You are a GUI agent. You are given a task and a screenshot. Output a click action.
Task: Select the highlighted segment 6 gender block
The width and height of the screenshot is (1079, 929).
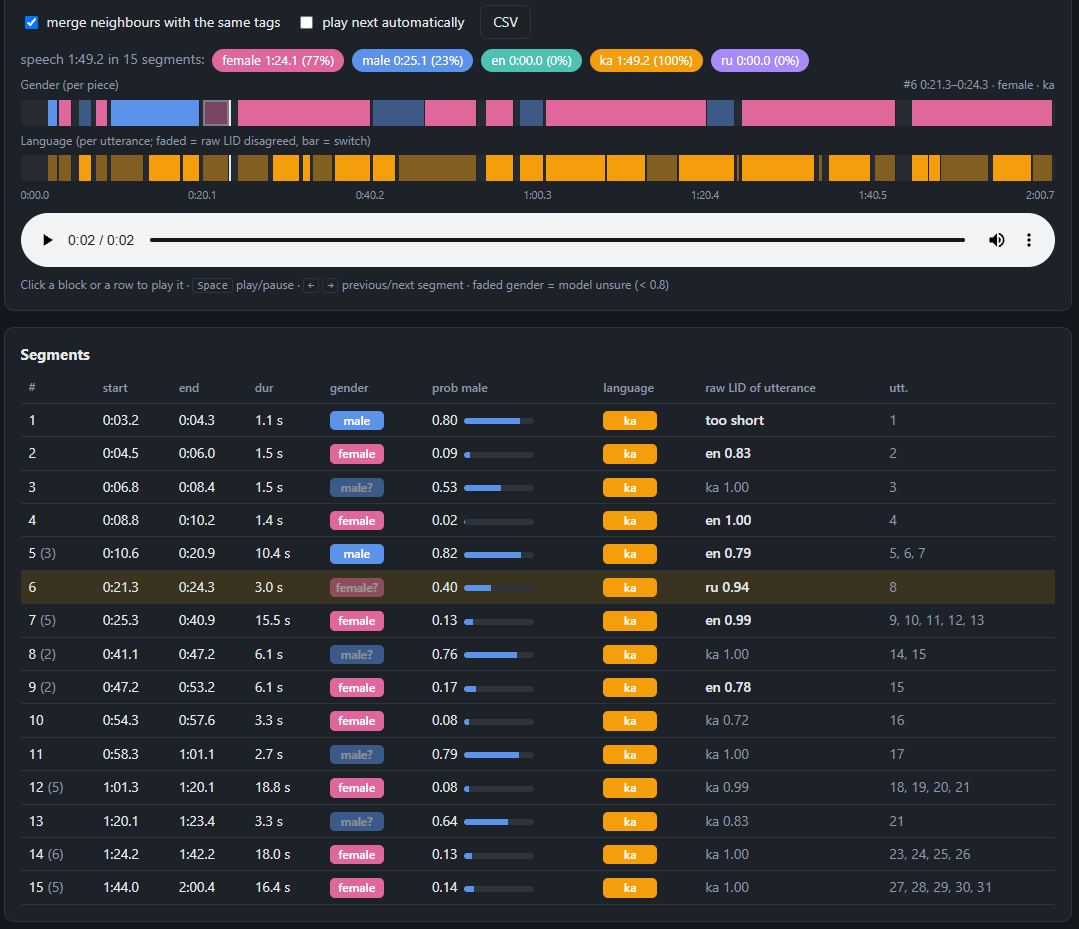click(x=216, y=113)
